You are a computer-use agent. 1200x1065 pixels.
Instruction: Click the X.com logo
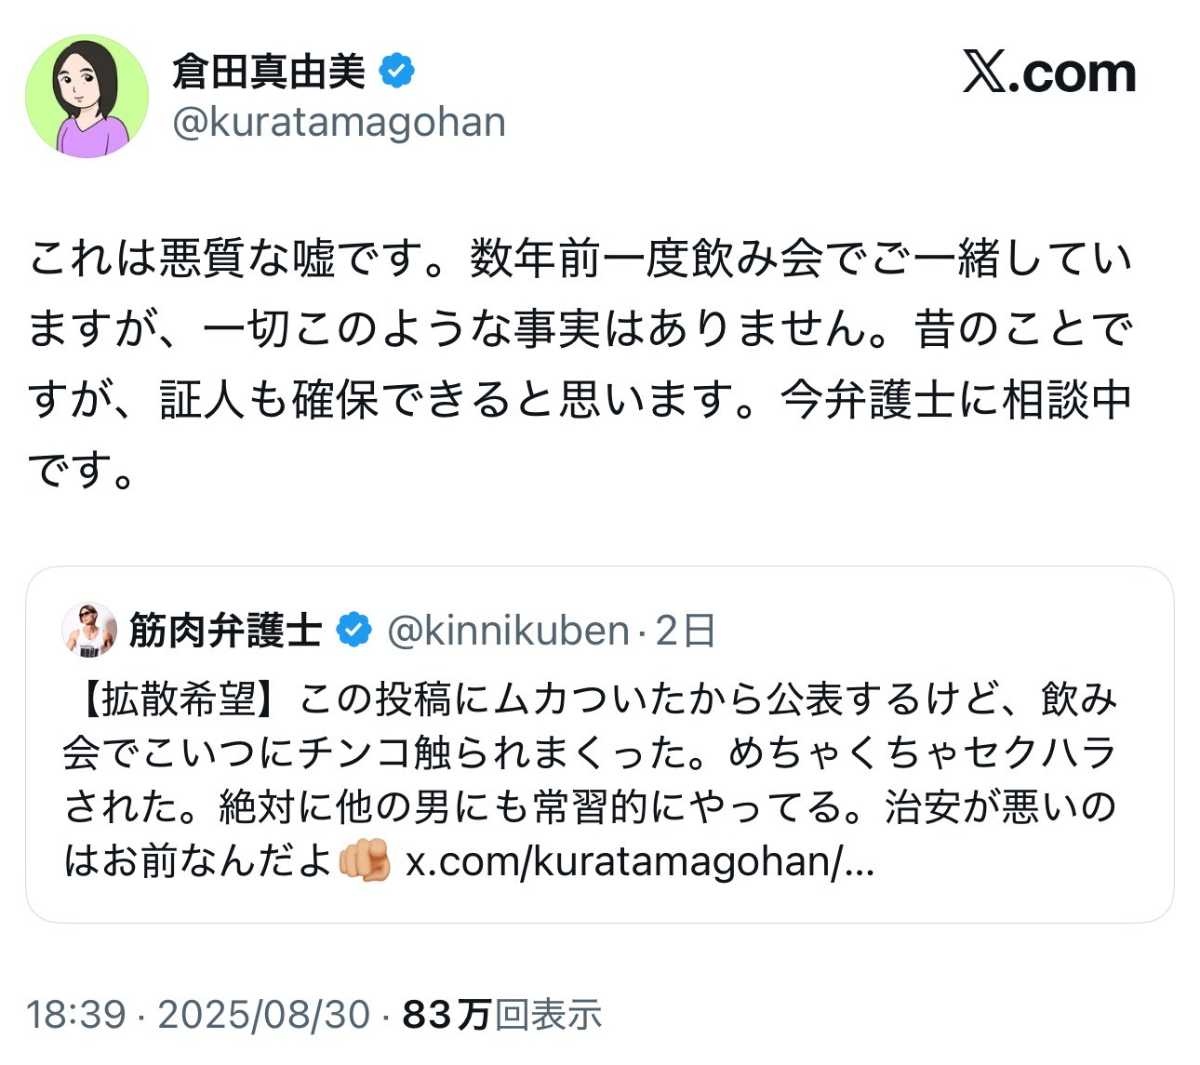click(x=1049, y=73)
